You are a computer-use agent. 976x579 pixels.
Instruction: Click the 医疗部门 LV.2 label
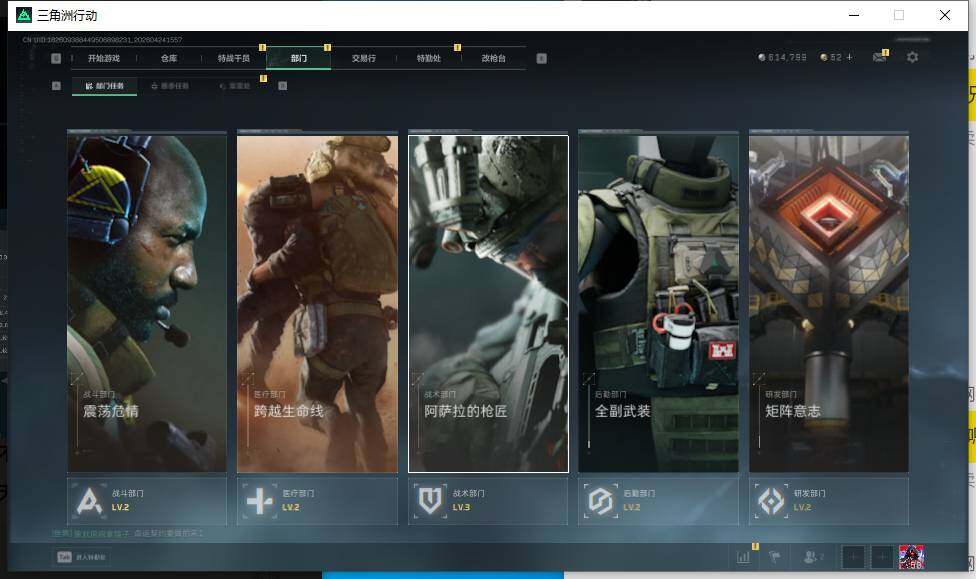[291, 507]
